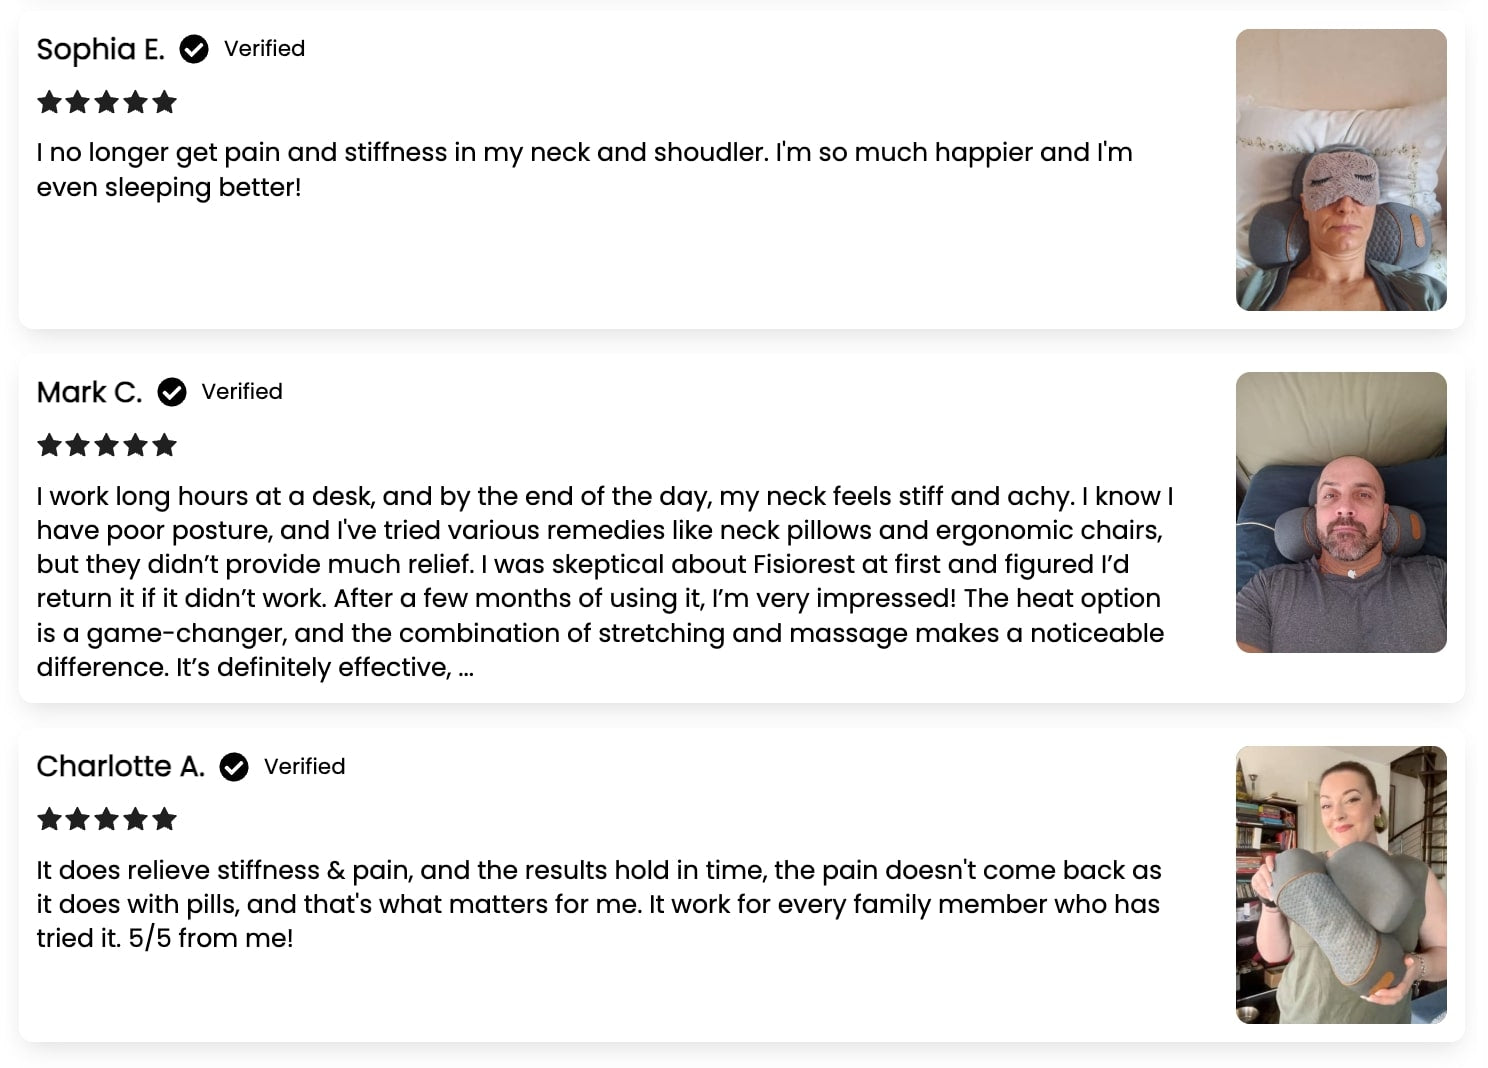Image resolution: width=1488 pixels, height=1068 pixels.
Task: Click the verified checkmark badge beside Mark C.
Action: coord(172,392)
